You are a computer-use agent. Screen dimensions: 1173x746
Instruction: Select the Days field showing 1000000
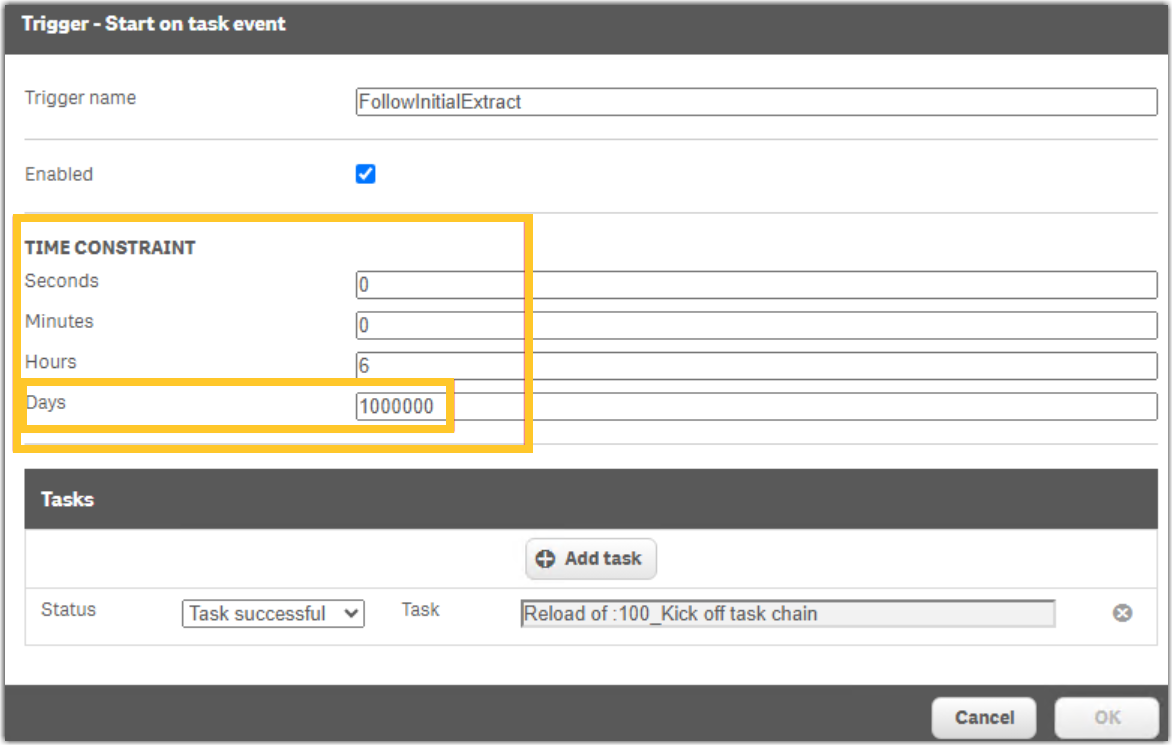[400, 406]
